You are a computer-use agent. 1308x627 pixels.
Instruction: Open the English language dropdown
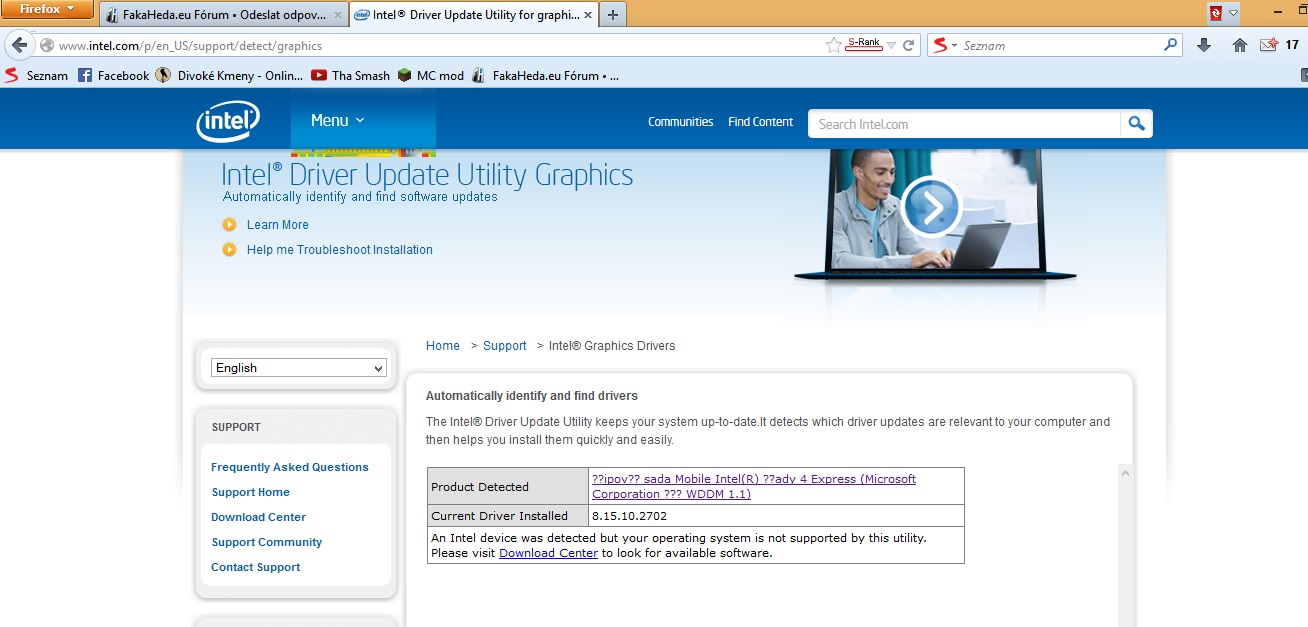(298, 368)
